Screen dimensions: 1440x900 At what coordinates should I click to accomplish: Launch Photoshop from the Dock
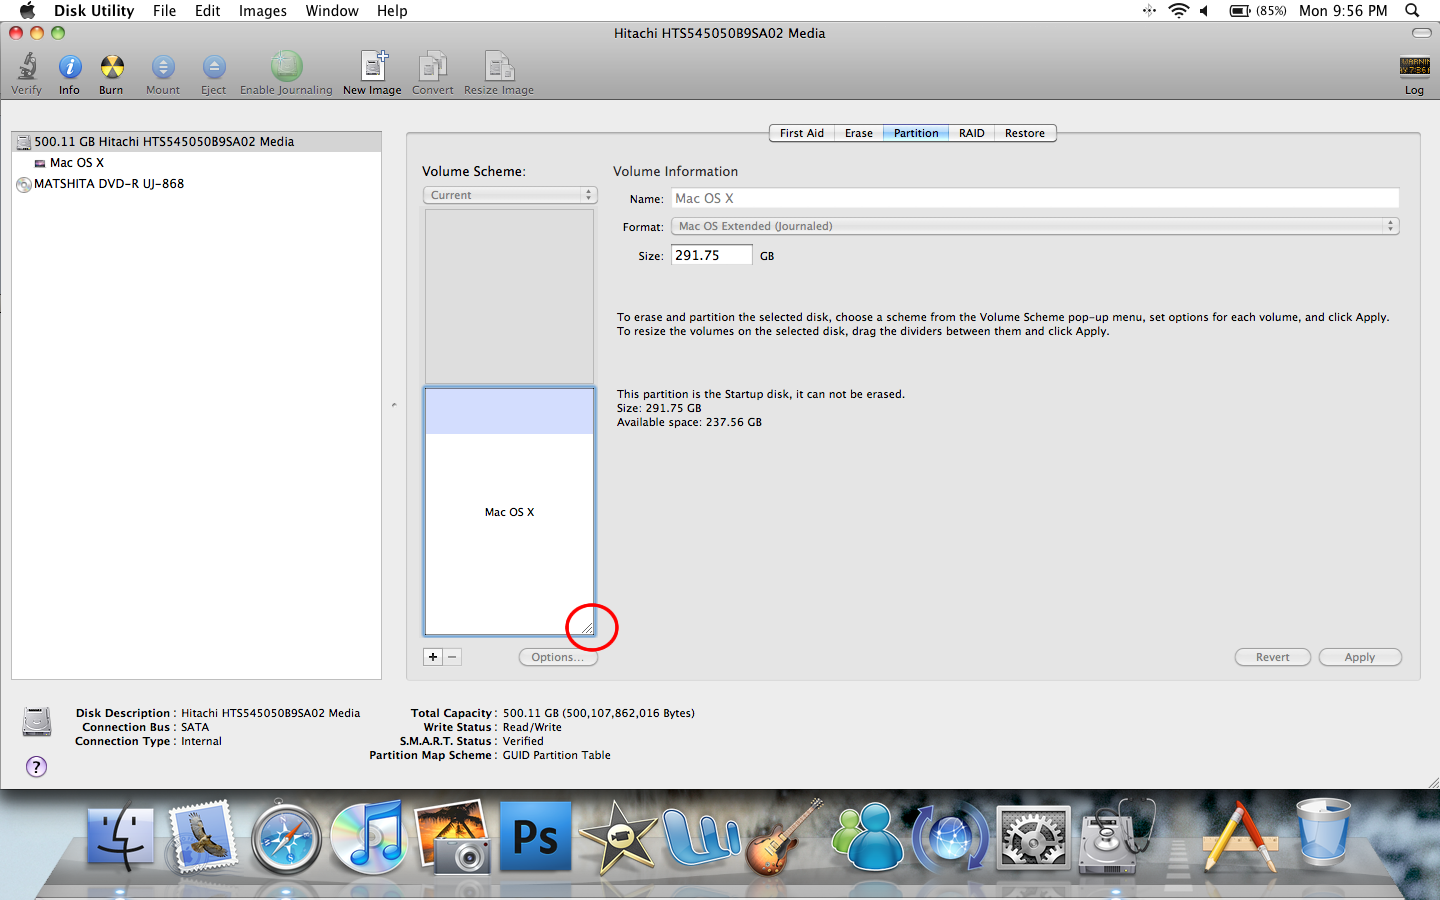(536, 836)
